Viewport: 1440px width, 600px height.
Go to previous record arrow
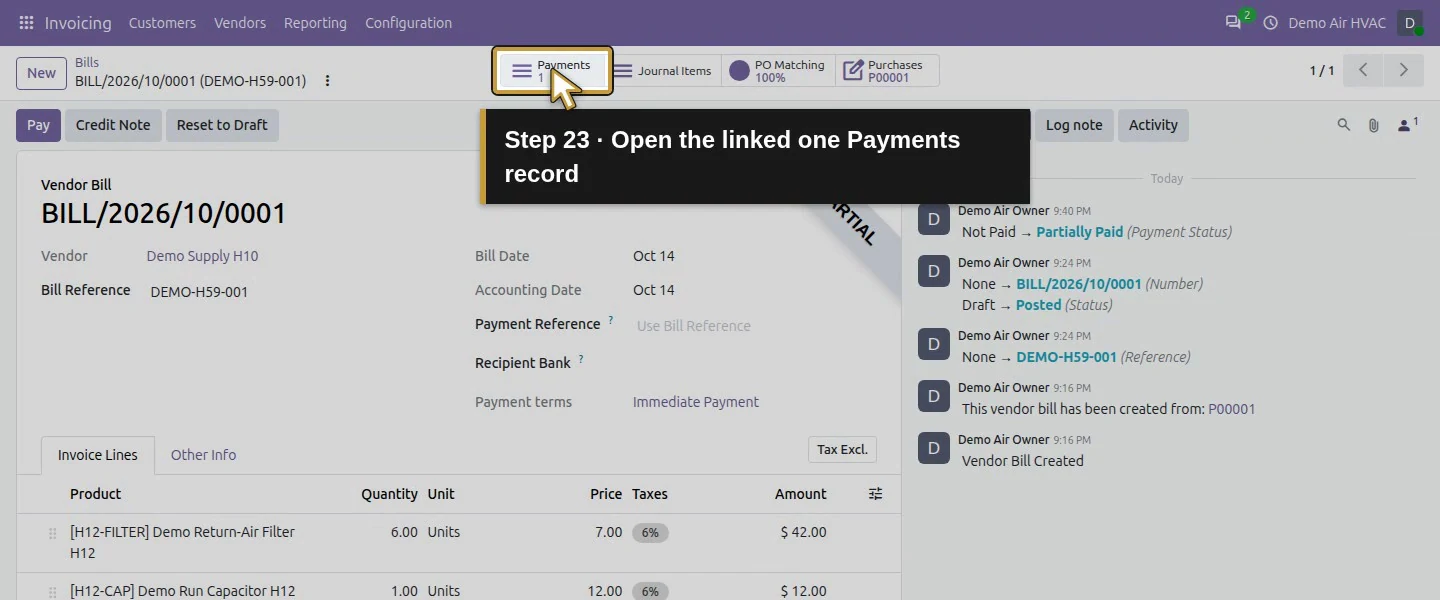coord(1363,70)
